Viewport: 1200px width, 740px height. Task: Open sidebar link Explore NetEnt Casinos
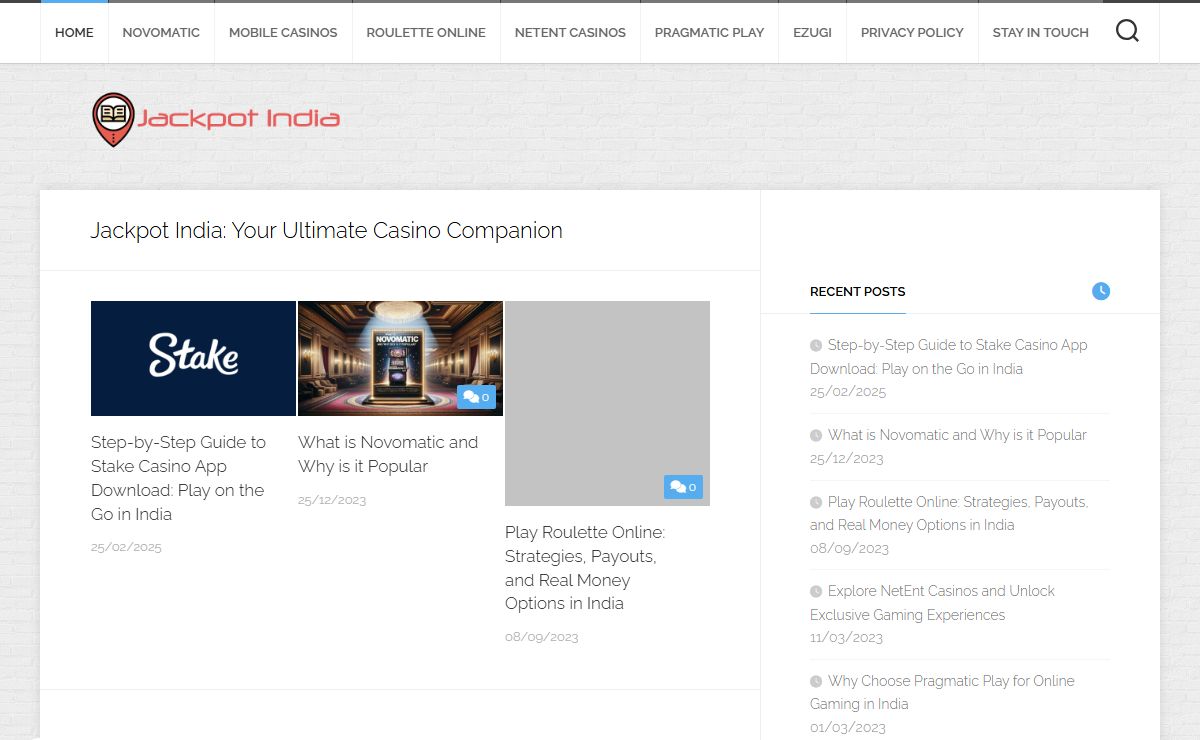(x=932, y=603)
